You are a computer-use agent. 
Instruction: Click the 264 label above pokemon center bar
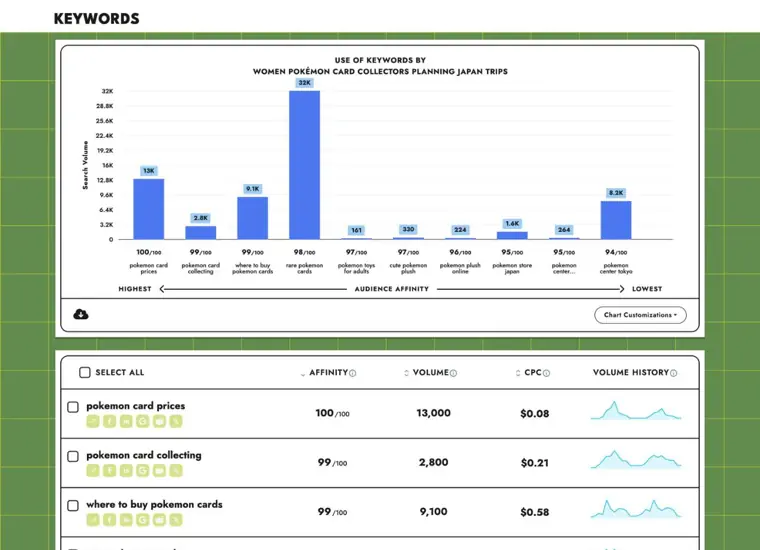(564, 230)
